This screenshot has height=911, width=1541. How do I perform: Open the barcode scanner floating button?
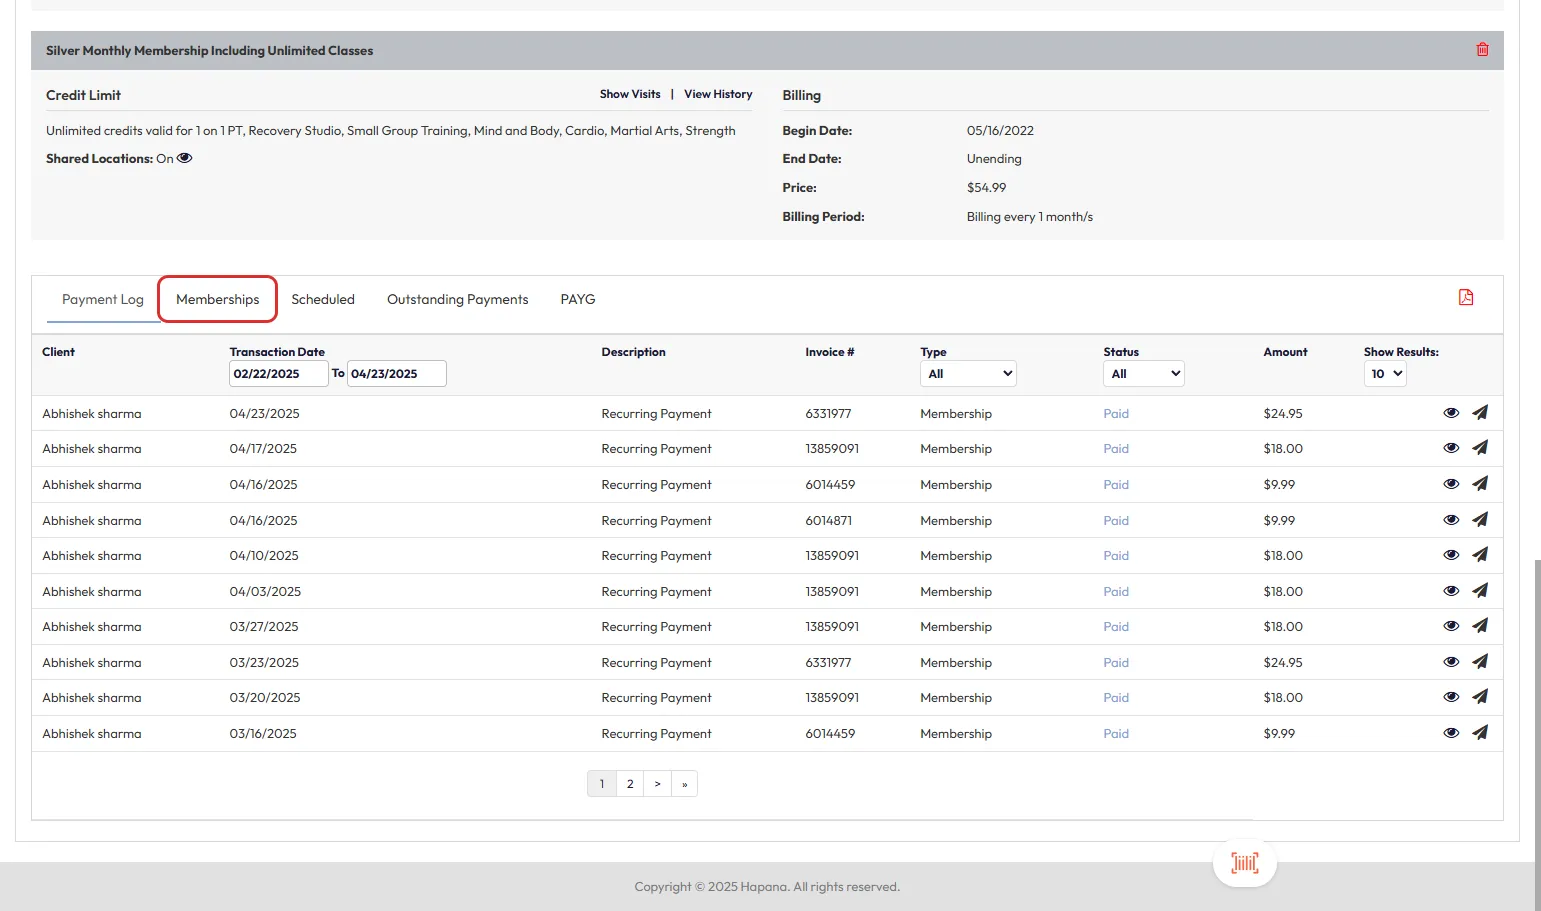1244,863
